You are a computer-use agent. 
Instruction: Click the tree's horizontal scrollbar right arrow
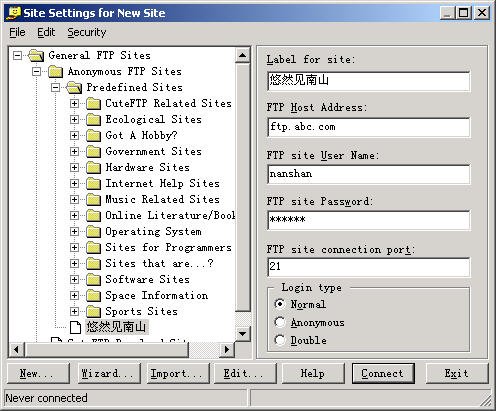(227, 350)
